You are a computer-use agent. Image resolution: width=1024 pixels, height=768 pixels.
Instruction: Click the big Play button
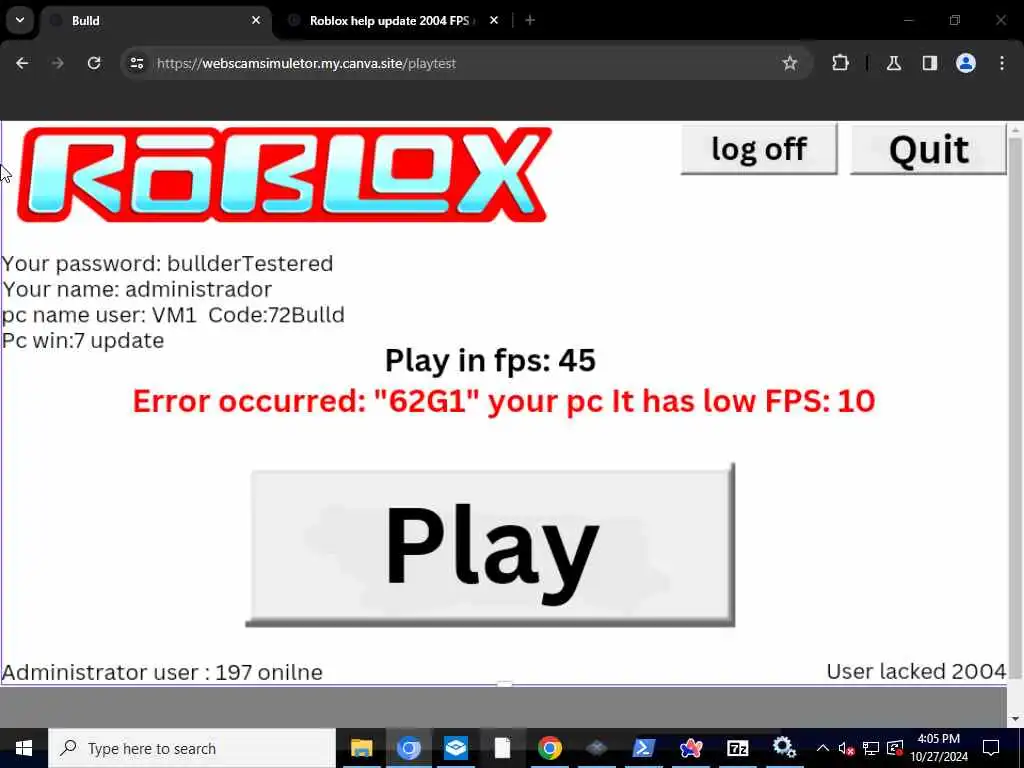pyautogui.click(x=490, y=546)
